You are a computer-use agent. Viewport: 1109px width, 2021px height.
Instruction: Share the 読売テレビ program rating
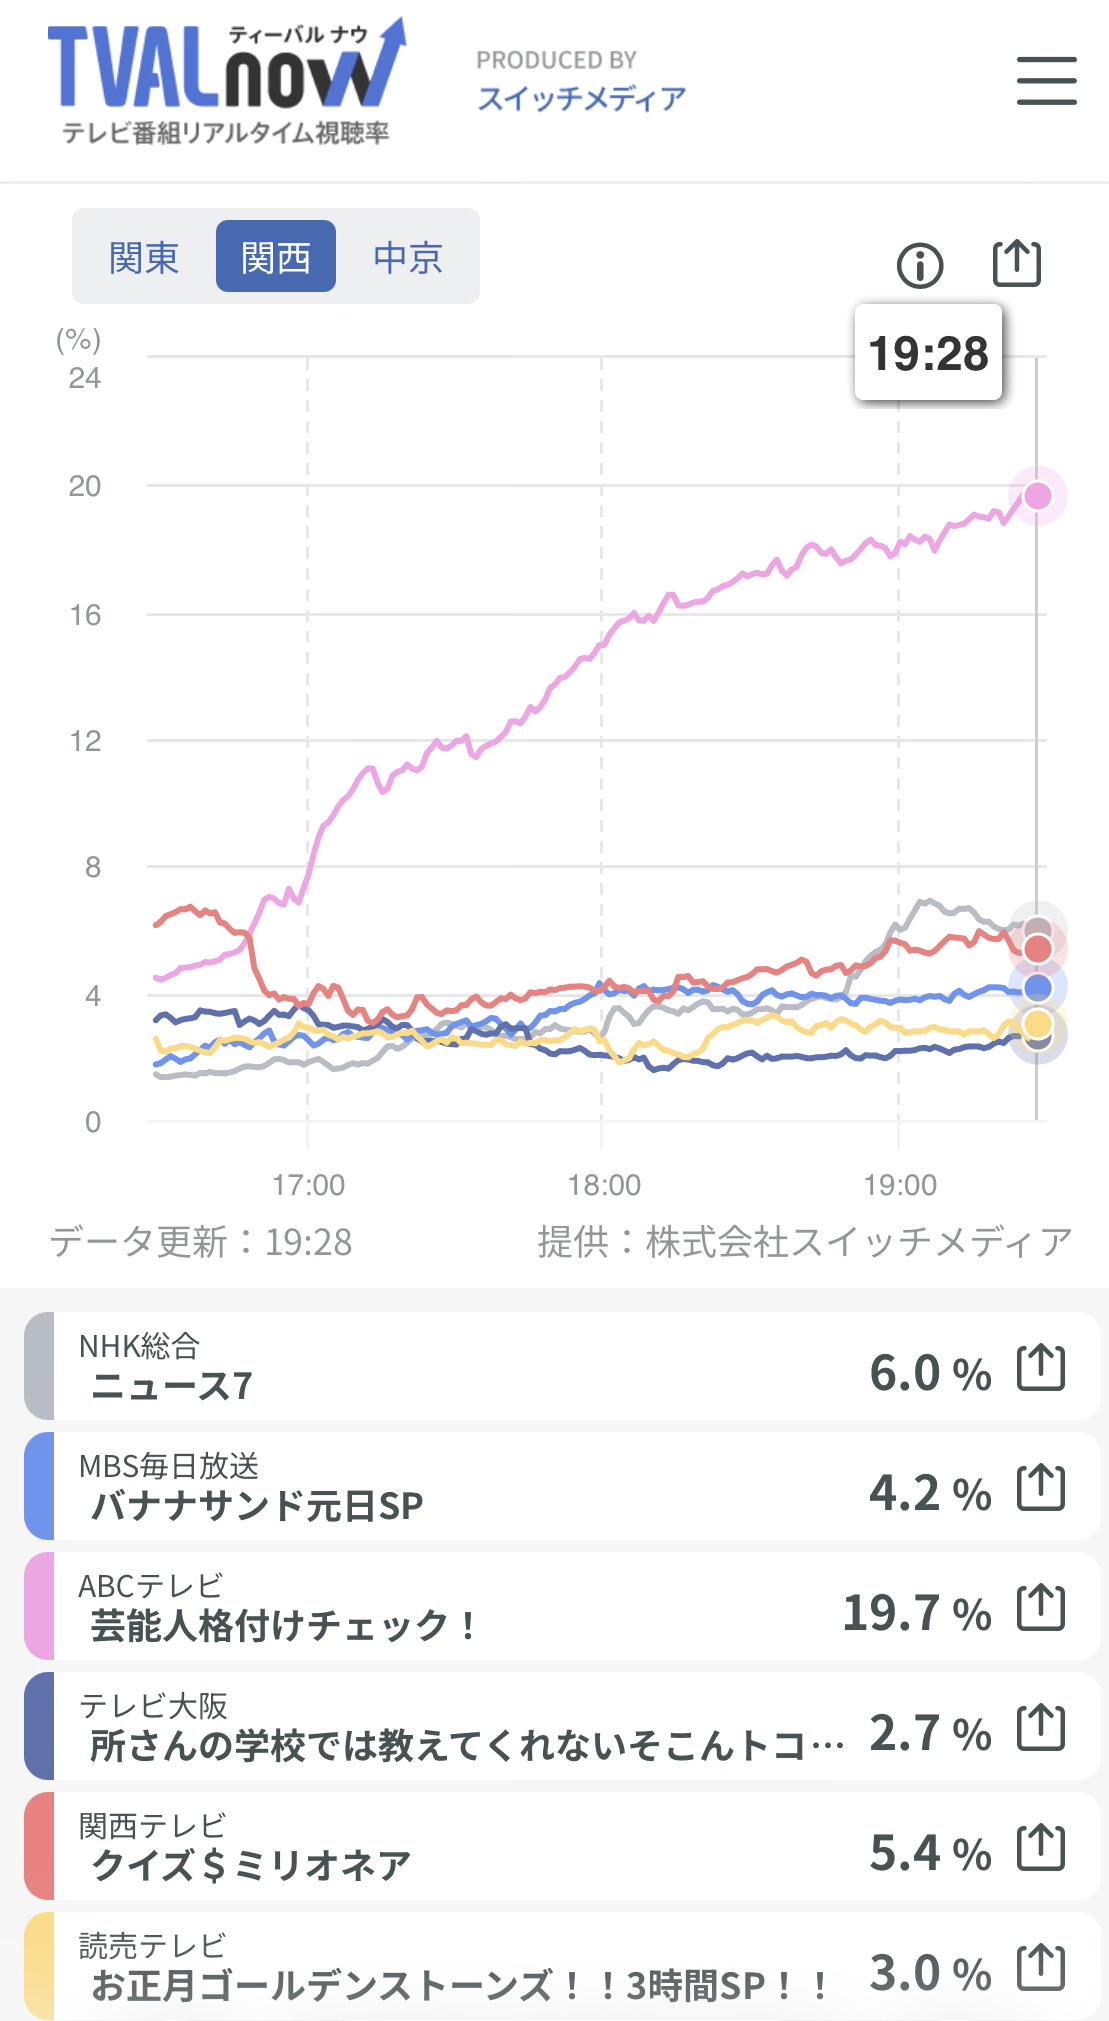[1041, 1968]
